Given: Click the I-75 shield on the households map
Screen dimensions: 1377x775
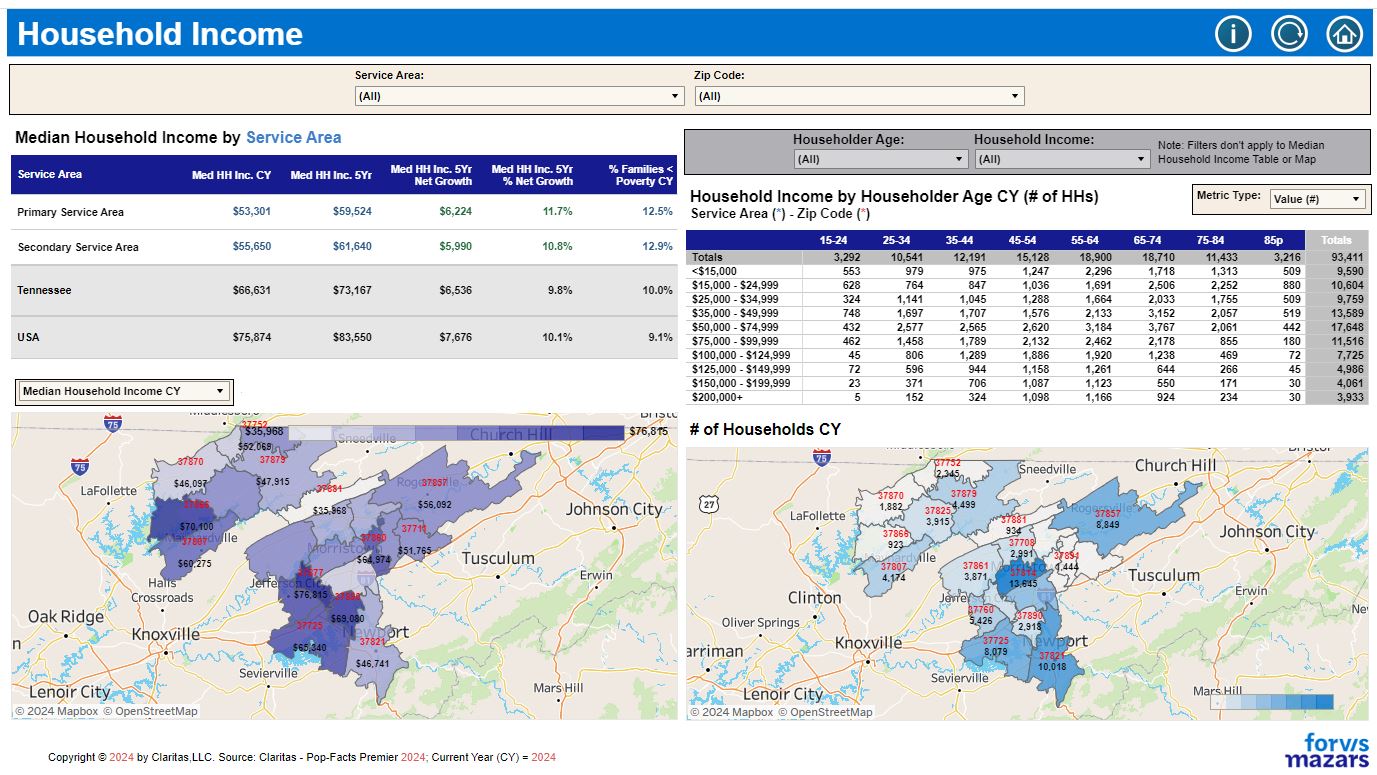Looking at the screenshot, I should pyautogui.click(x=821, y=458).
